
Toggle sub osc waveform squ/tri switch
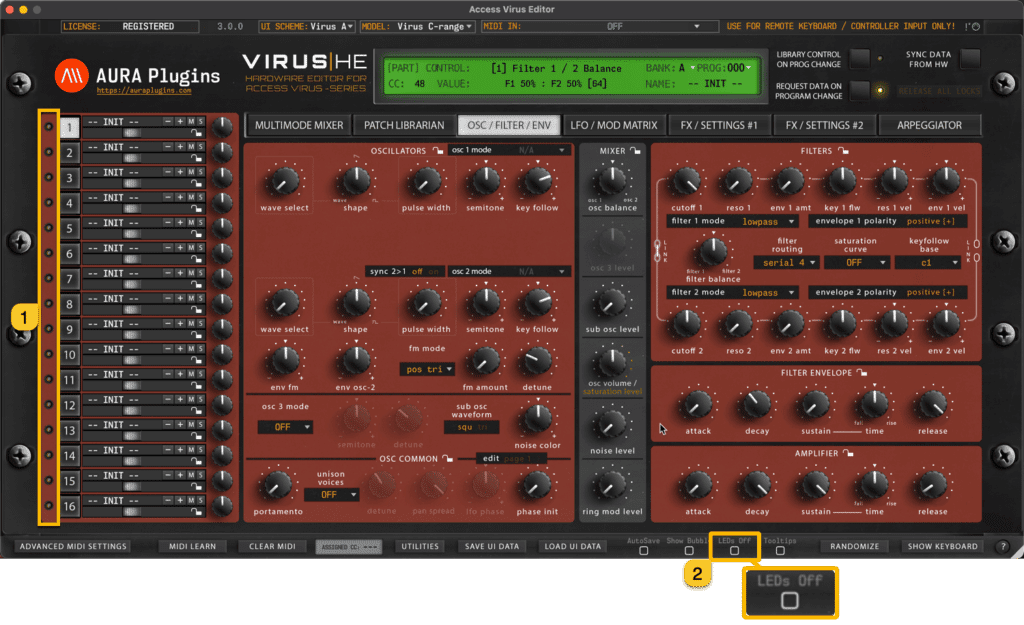tap(472, 427)
